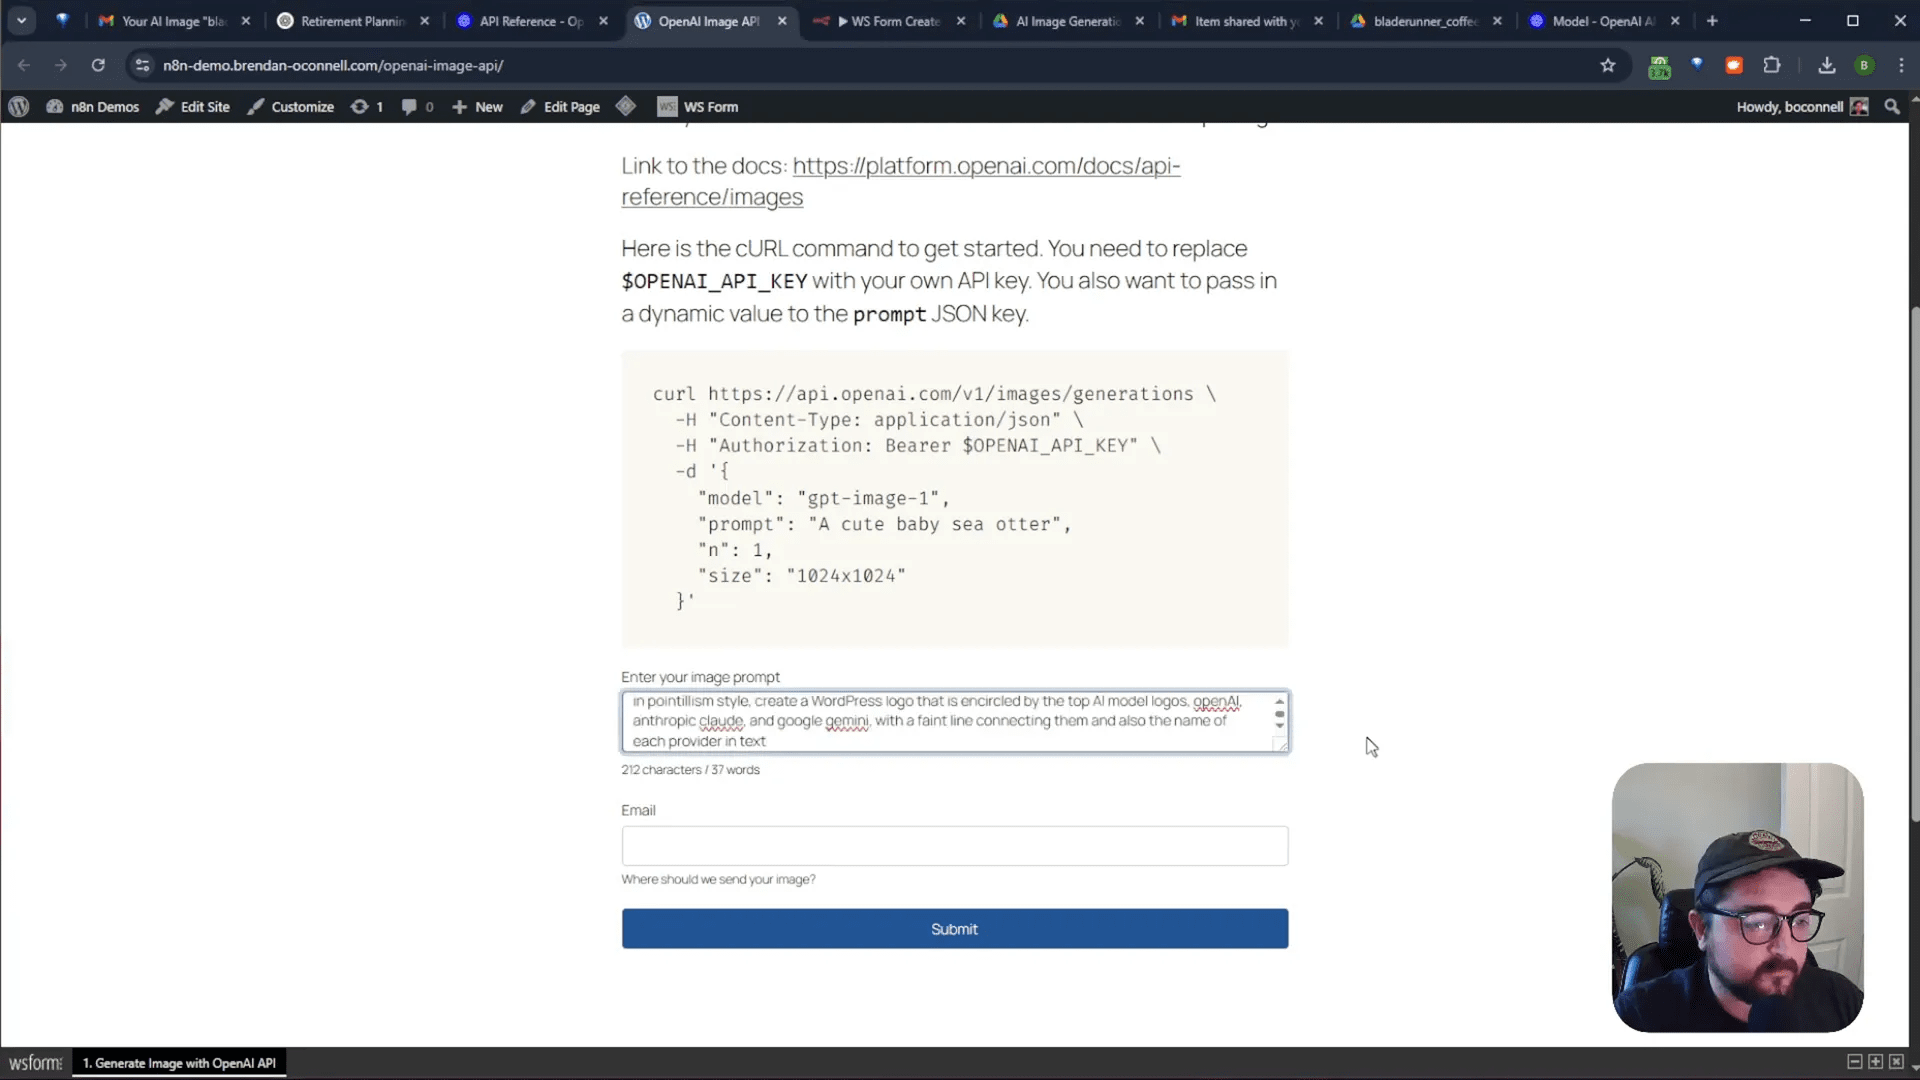Screen dimensions: 1920x1080
Task: Open the admin bar search icon
Action: [x=1892, y=106]
